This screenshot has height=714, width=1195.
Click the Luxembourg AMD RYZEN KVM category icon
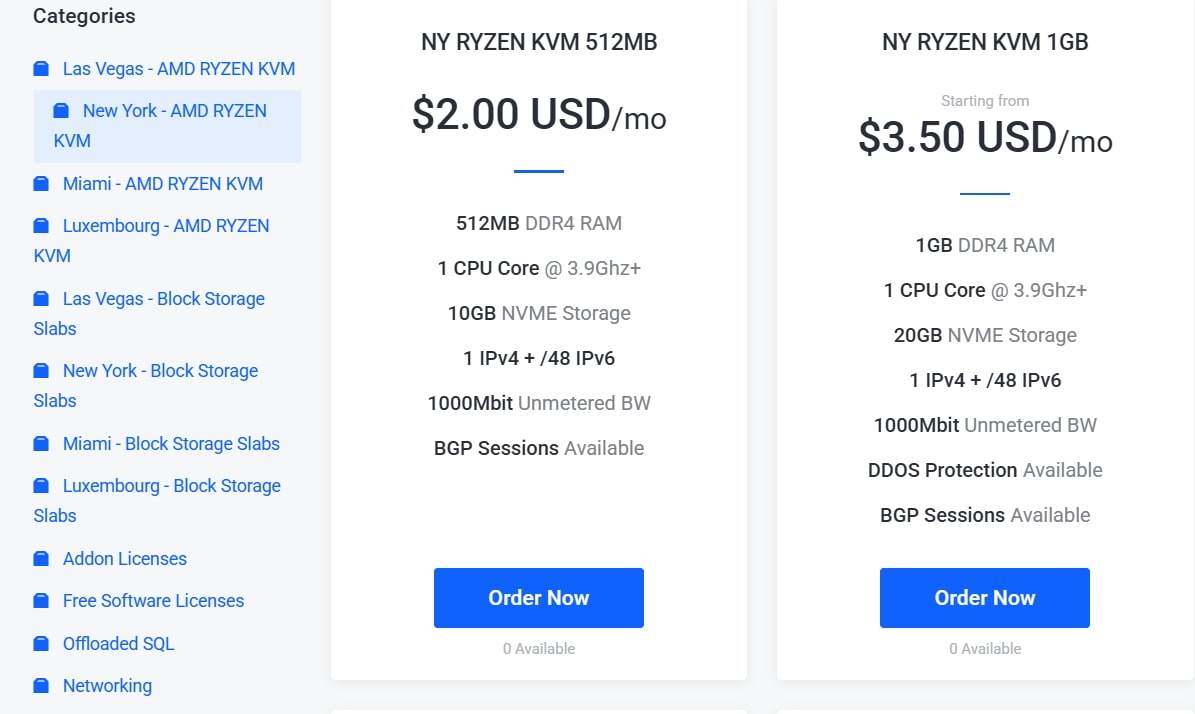41,226
